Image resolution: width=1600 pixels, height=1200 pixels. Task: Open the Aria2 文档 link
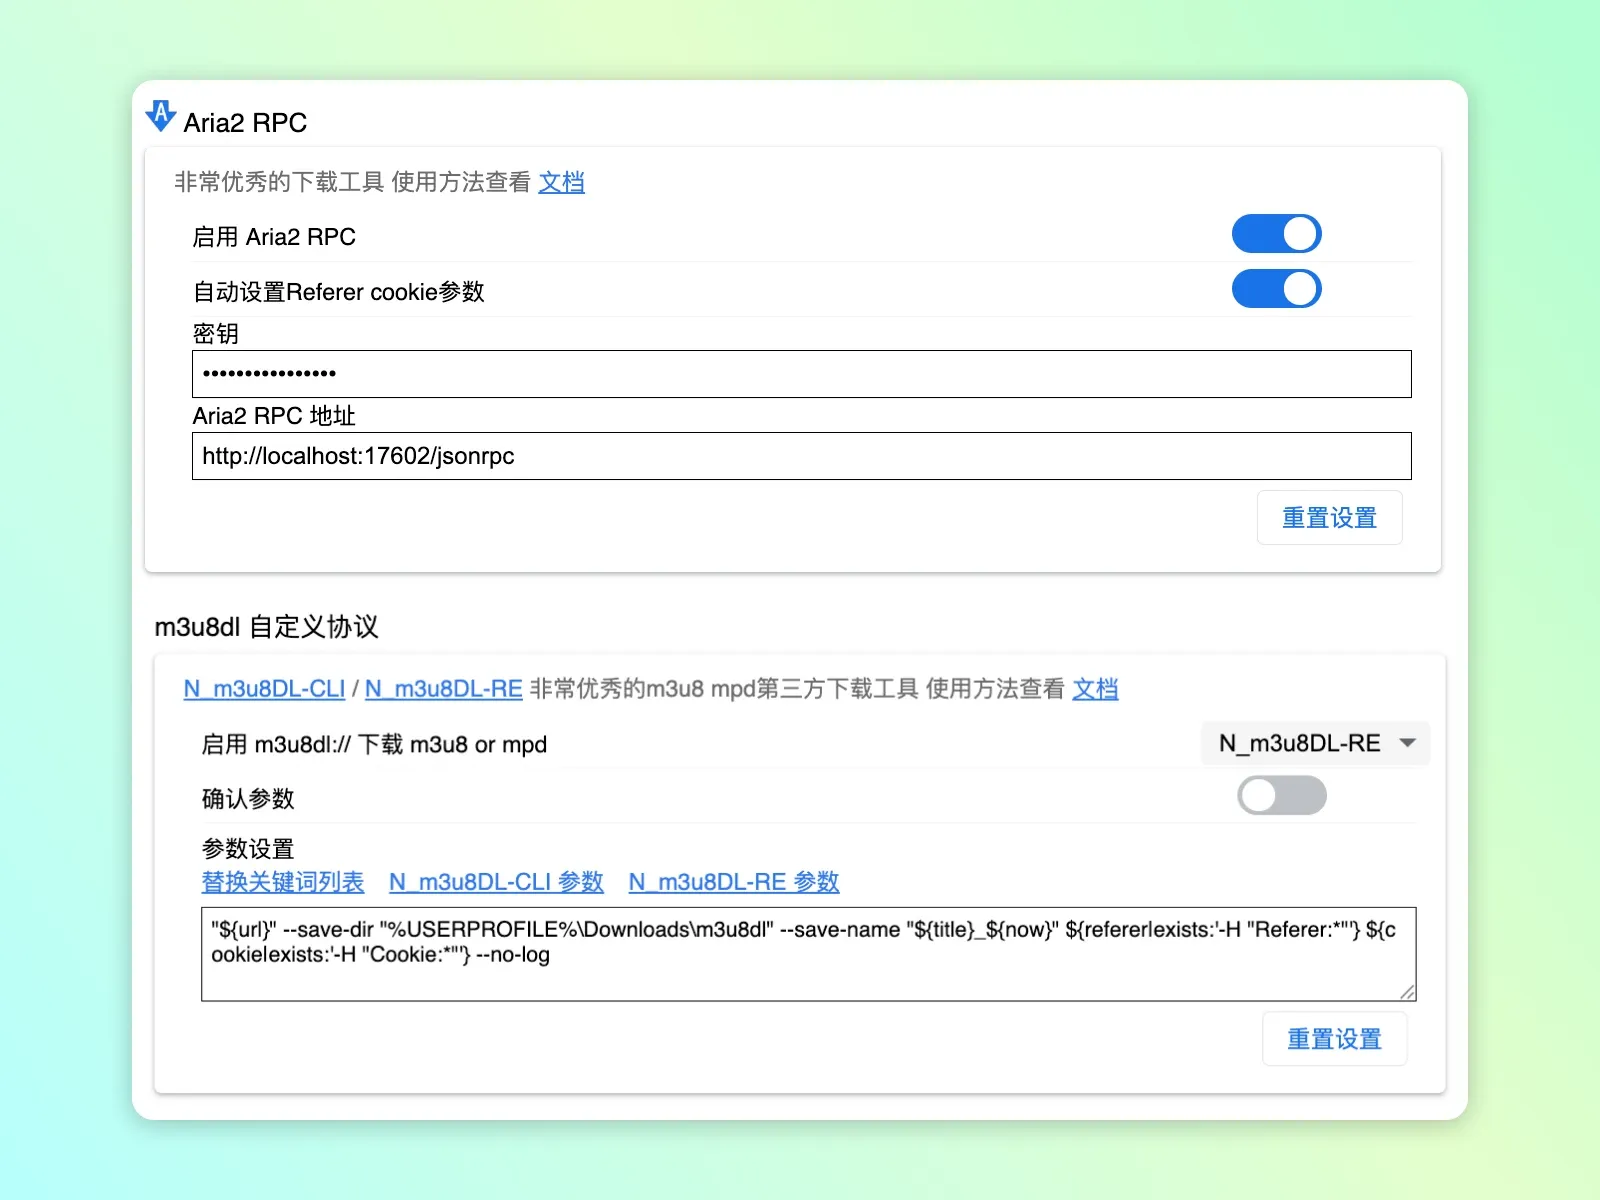[561, 182]
